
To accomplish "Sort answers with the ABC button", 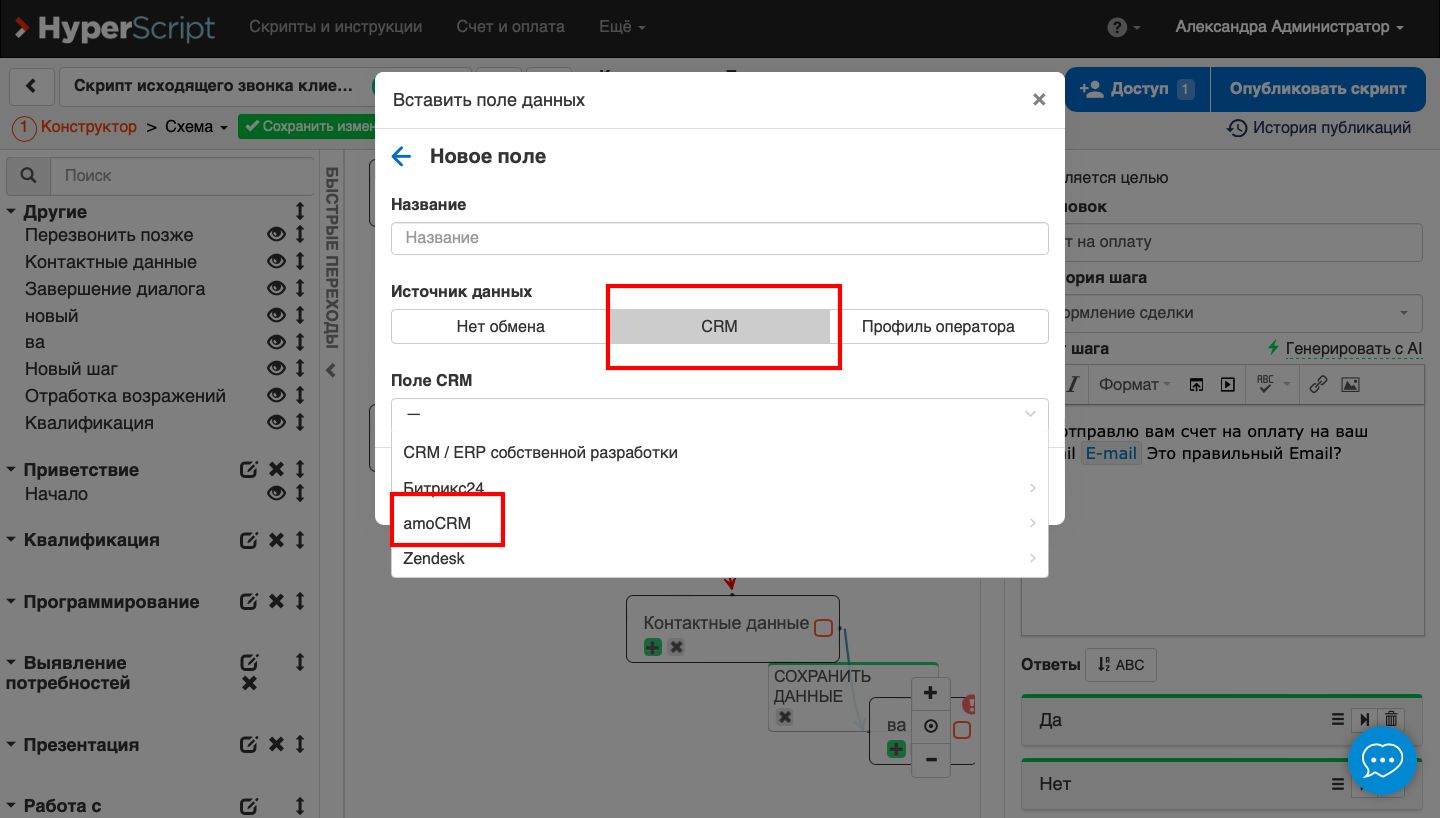I will coord(1120,665).
